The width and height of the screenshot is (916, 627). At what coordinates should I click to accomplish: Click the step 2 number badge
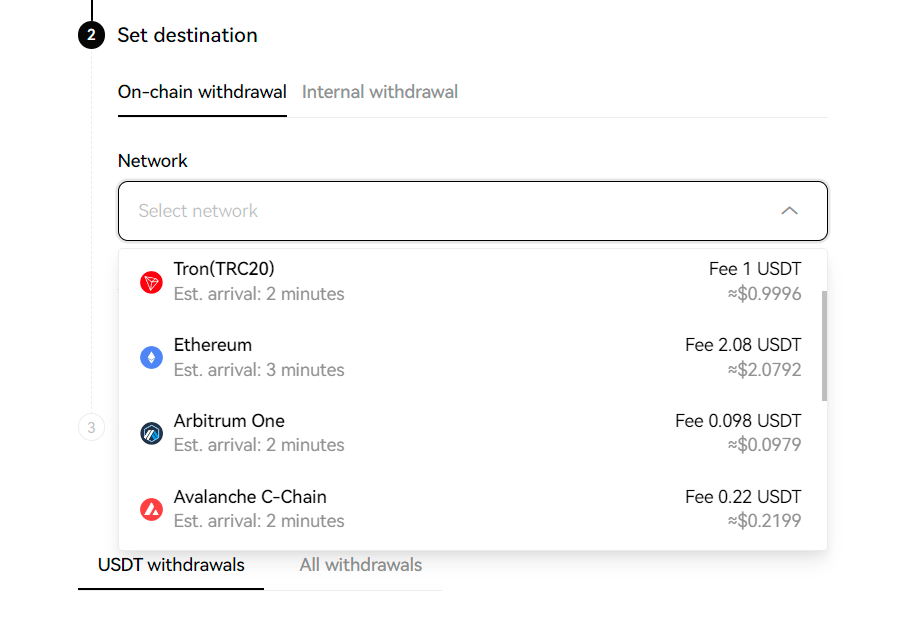(x=91, y=36)
